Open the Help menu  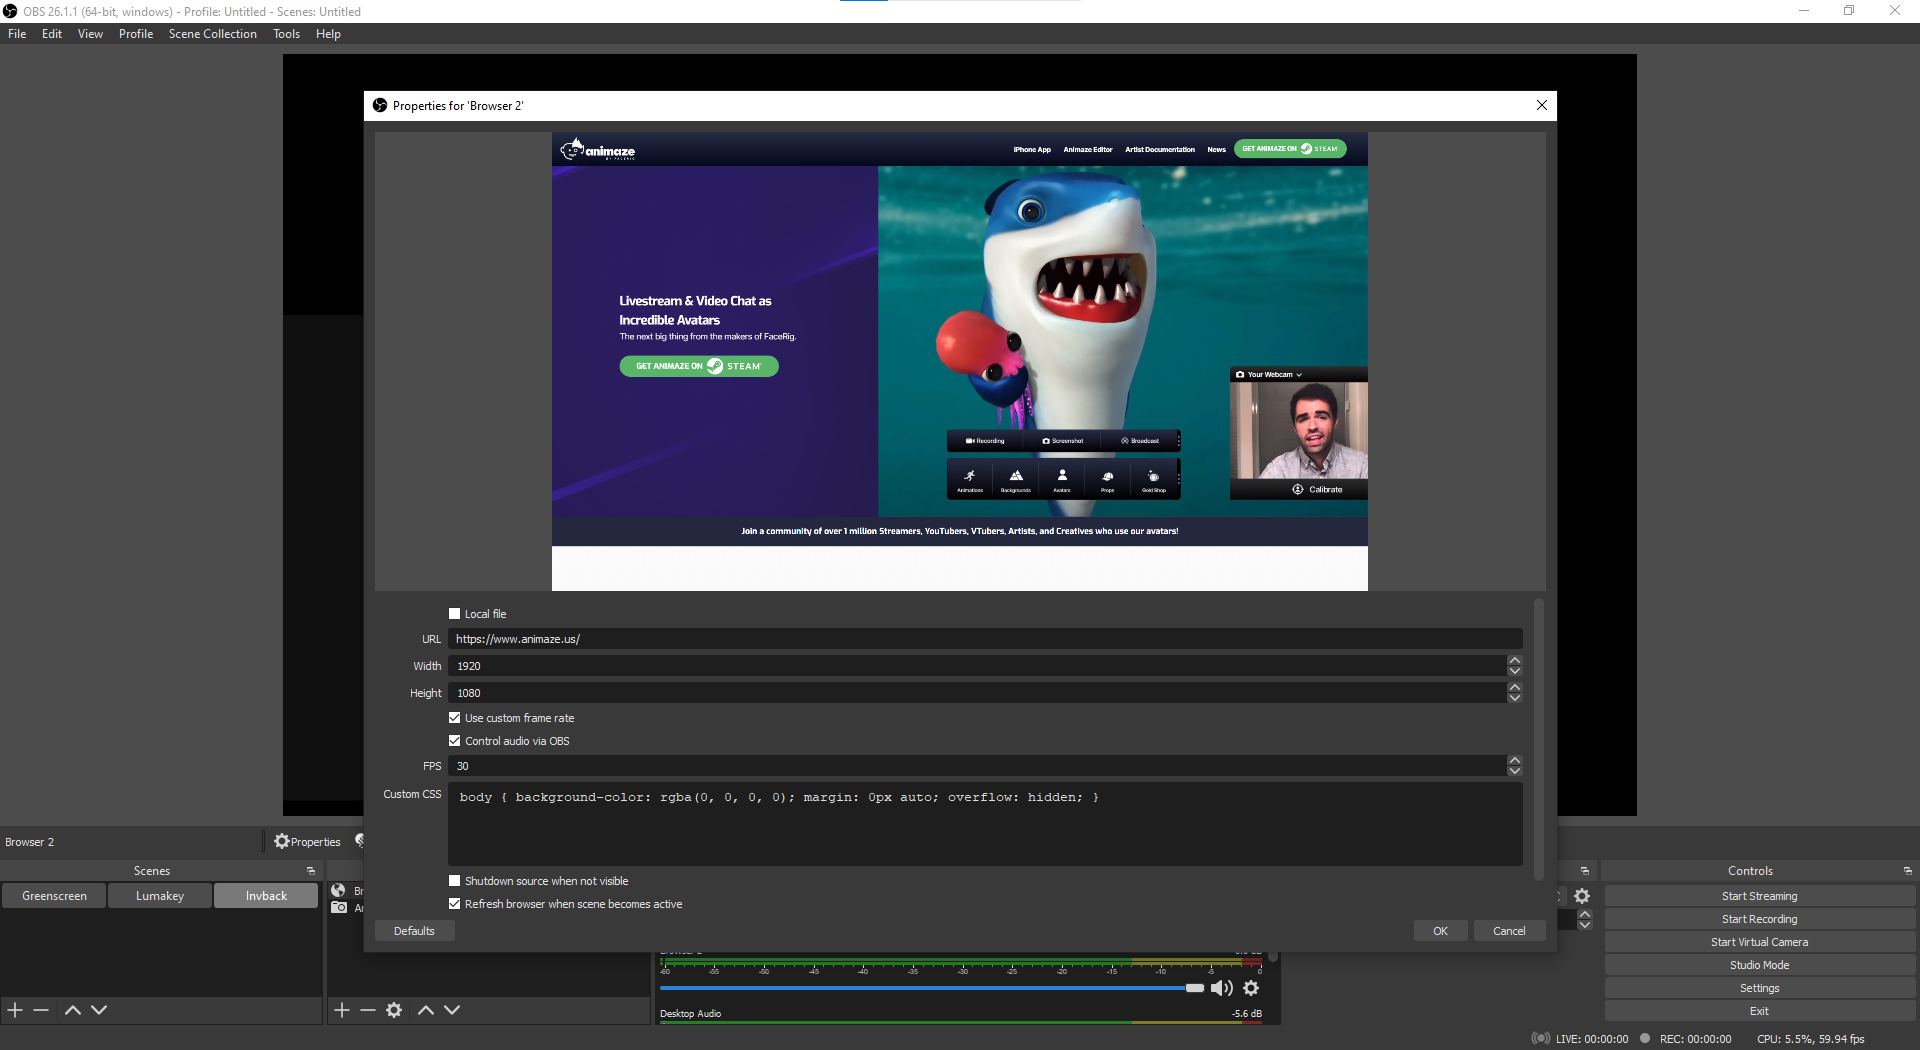pyautogui.click(x=328, y=34)
